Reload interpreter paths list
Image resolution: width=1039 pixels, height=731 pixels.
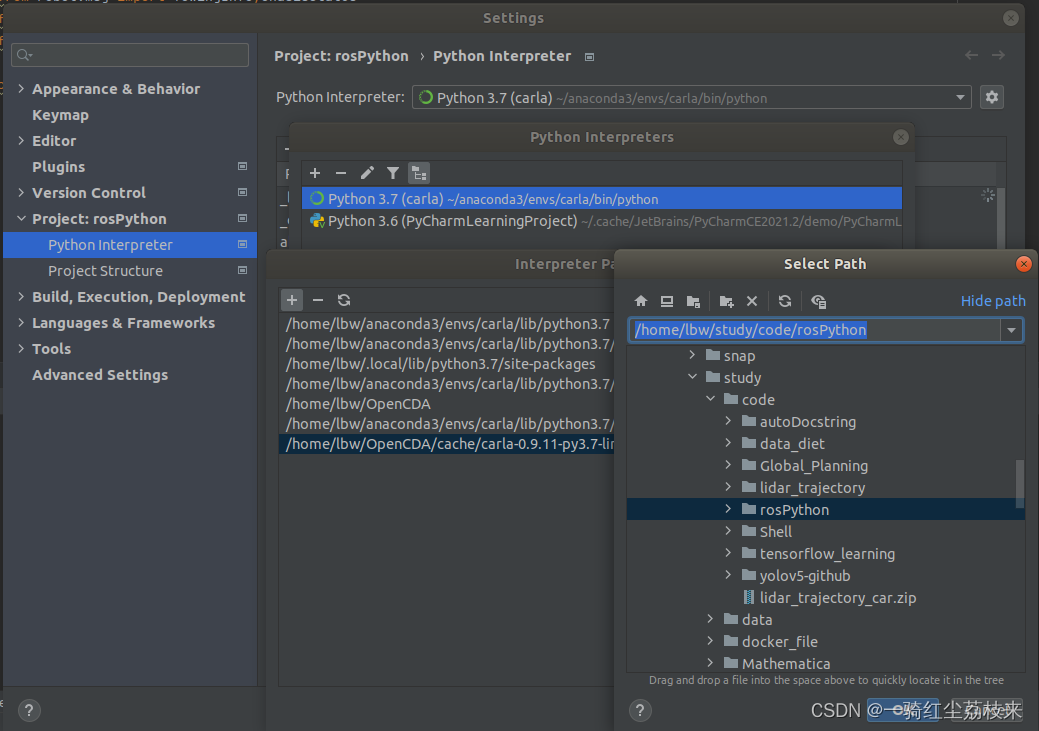[x=344, y=300]
